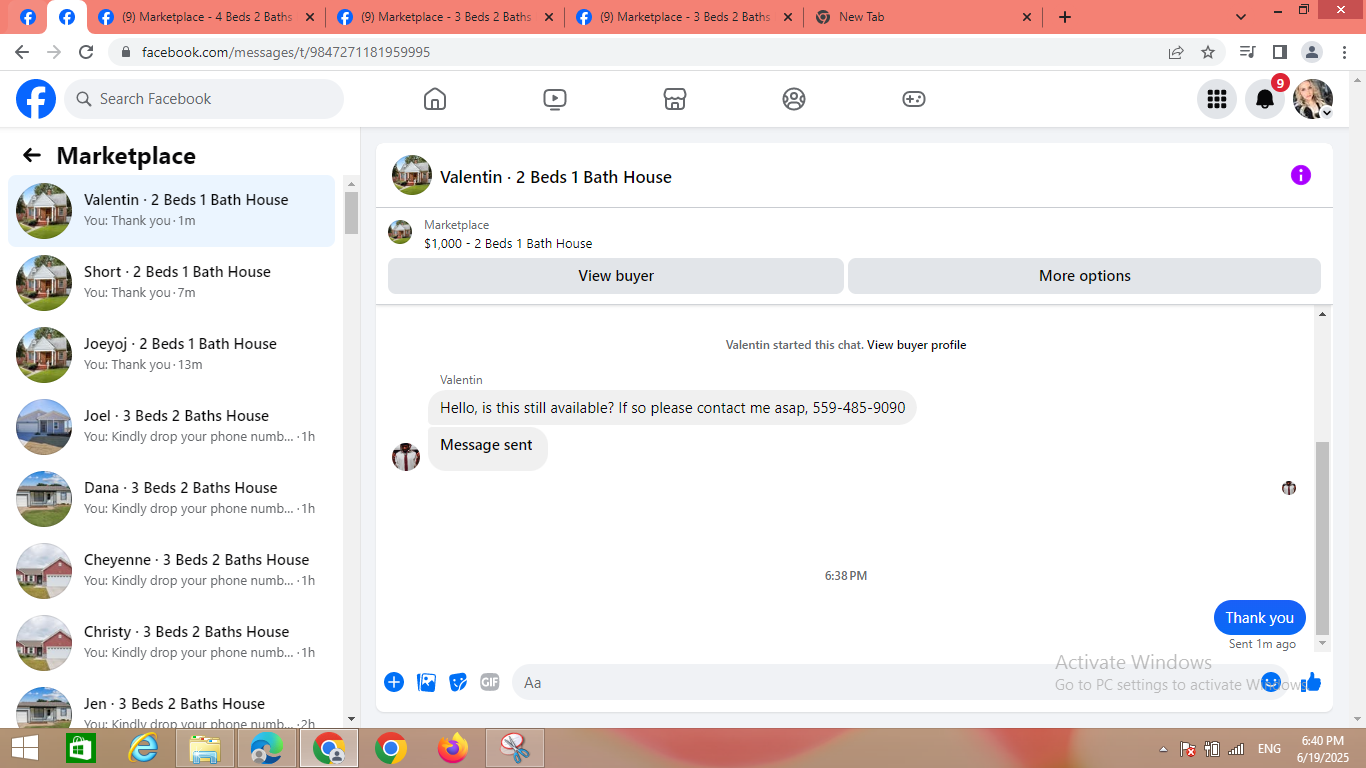Click the Search Facebook field

click(204, 99)
